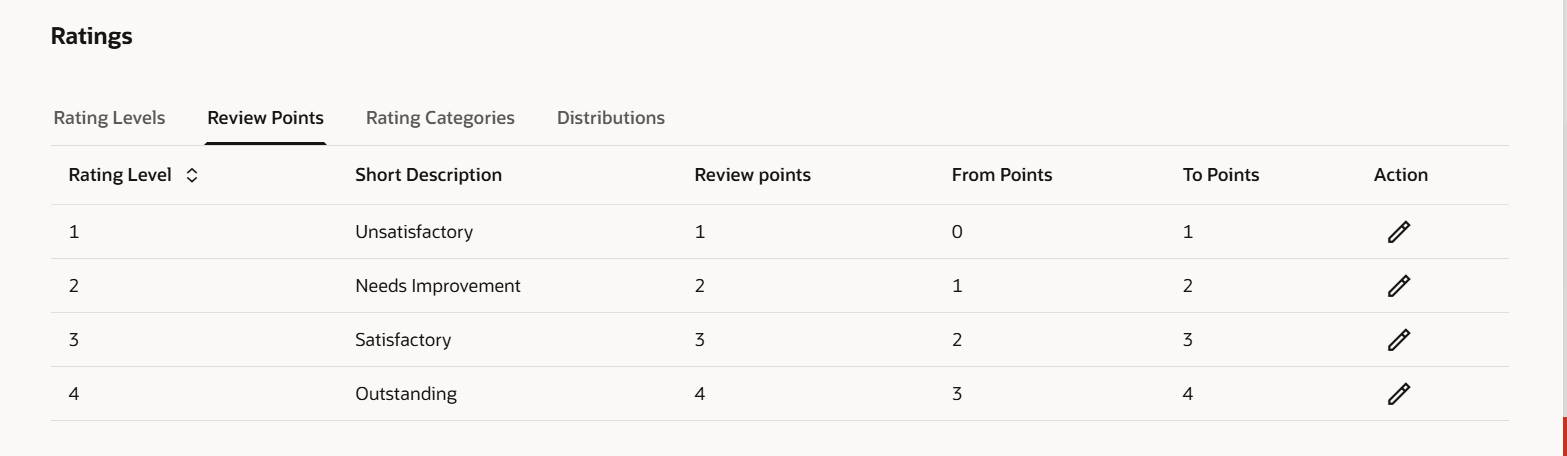Image resolution: width=1567 pixels, height=456 pixels.
Task: Select the Satisfactory description cell
Action: click(x=403, y=340)
